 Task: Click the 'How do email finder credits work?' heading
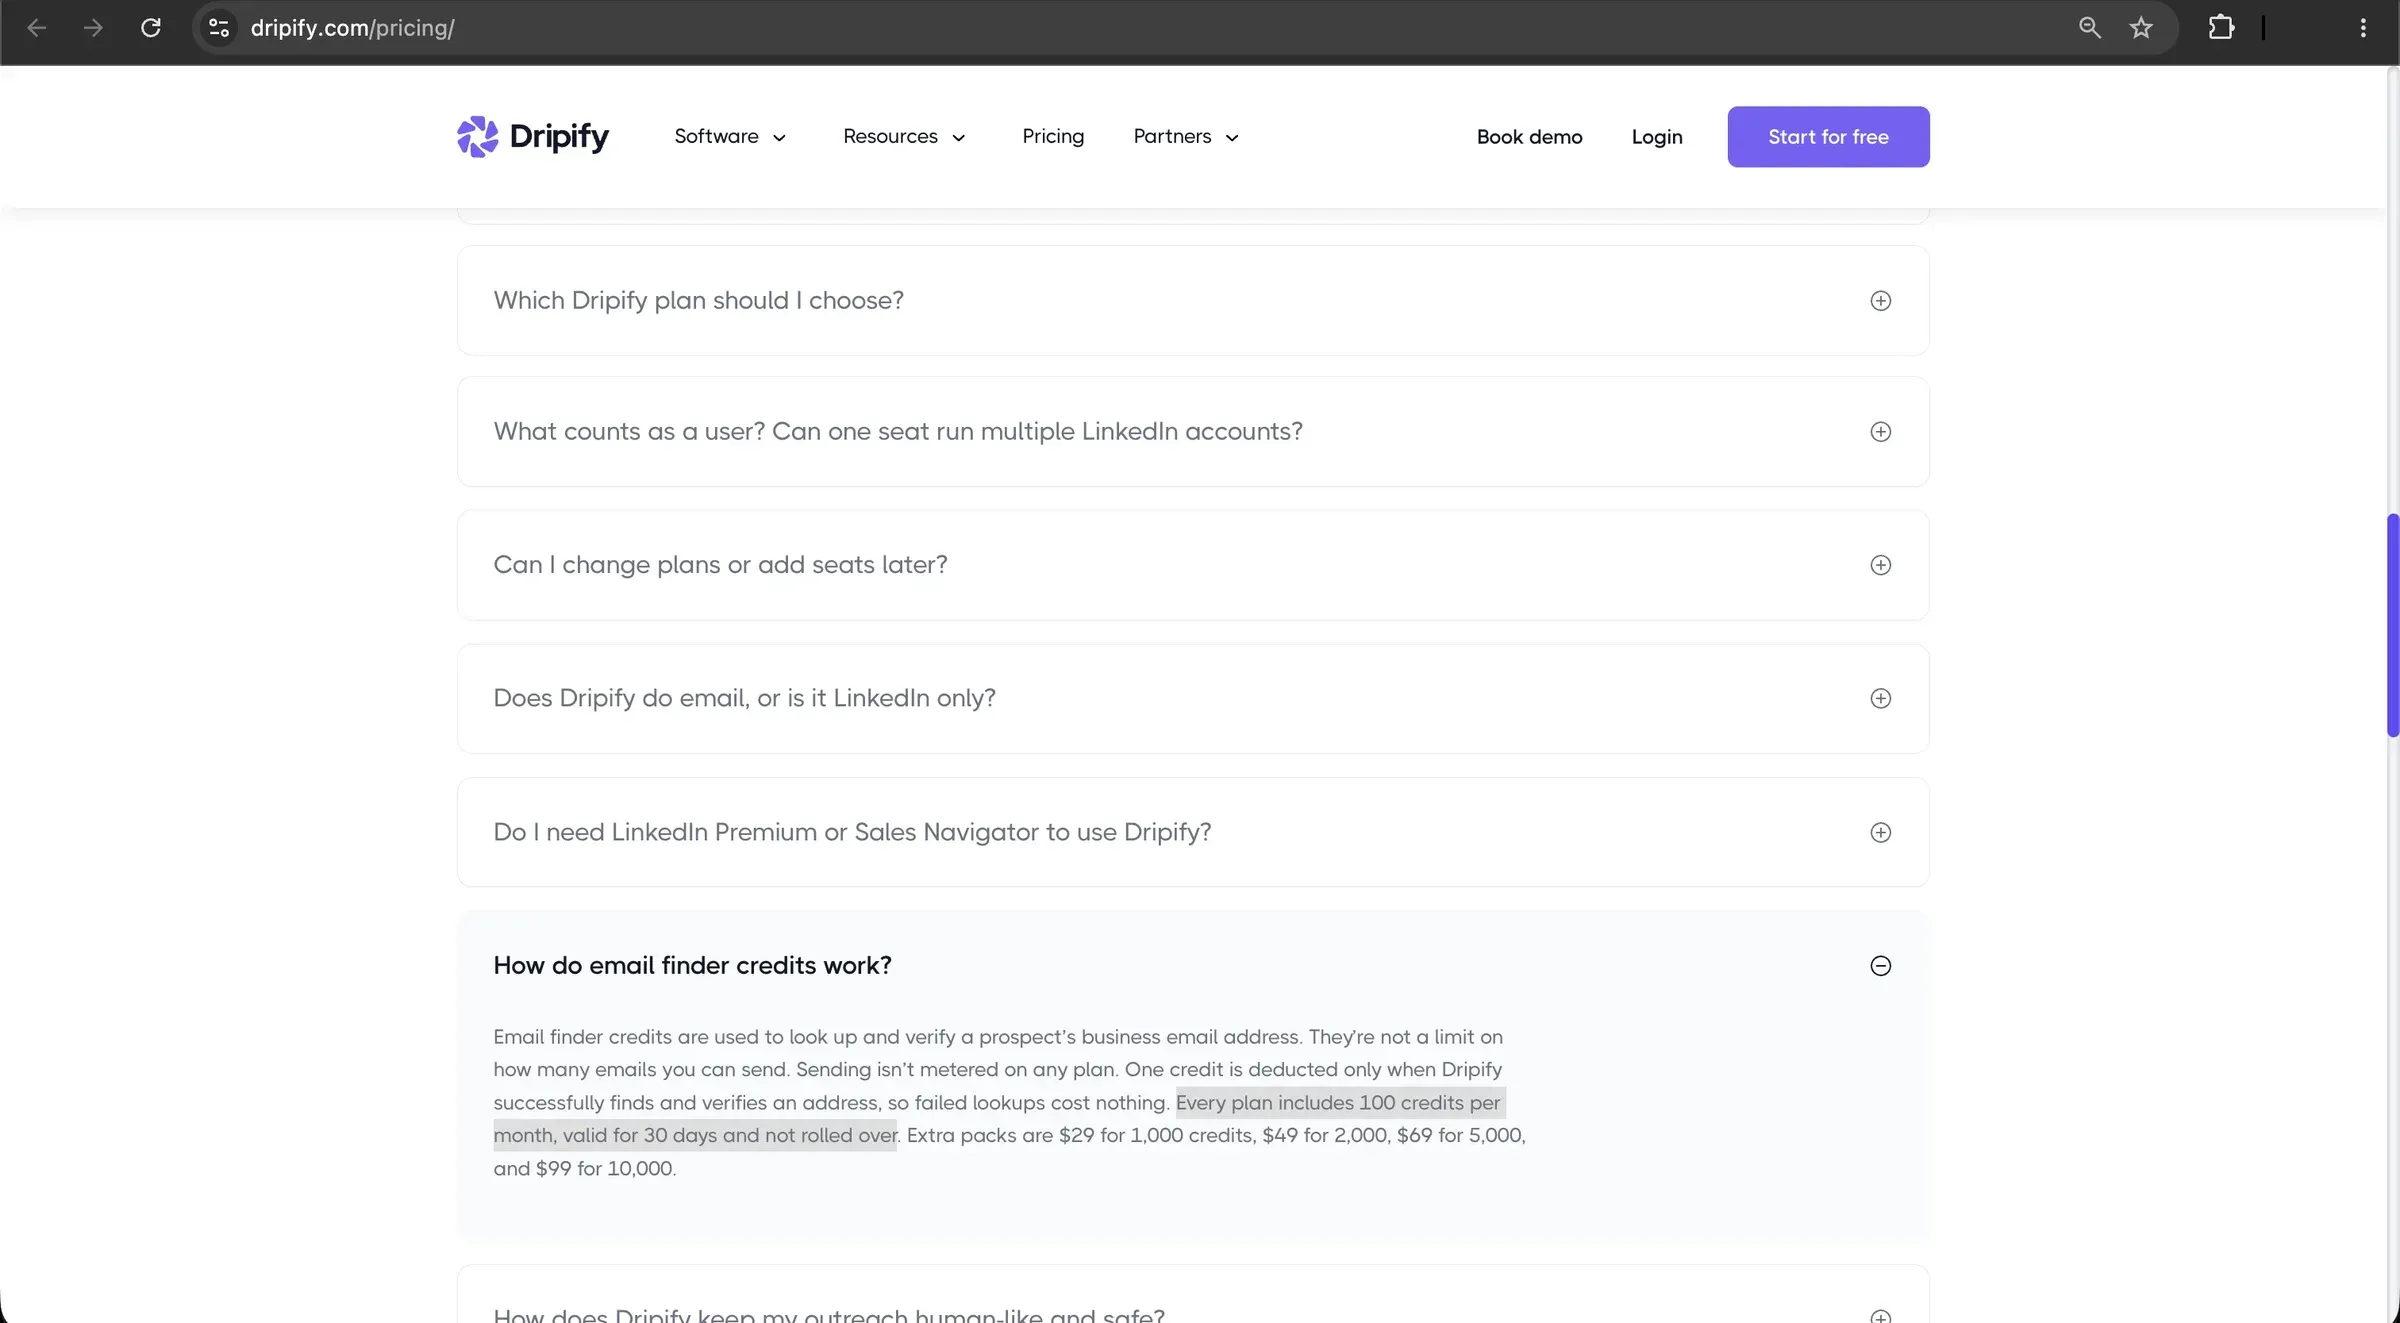click(692, 966)
